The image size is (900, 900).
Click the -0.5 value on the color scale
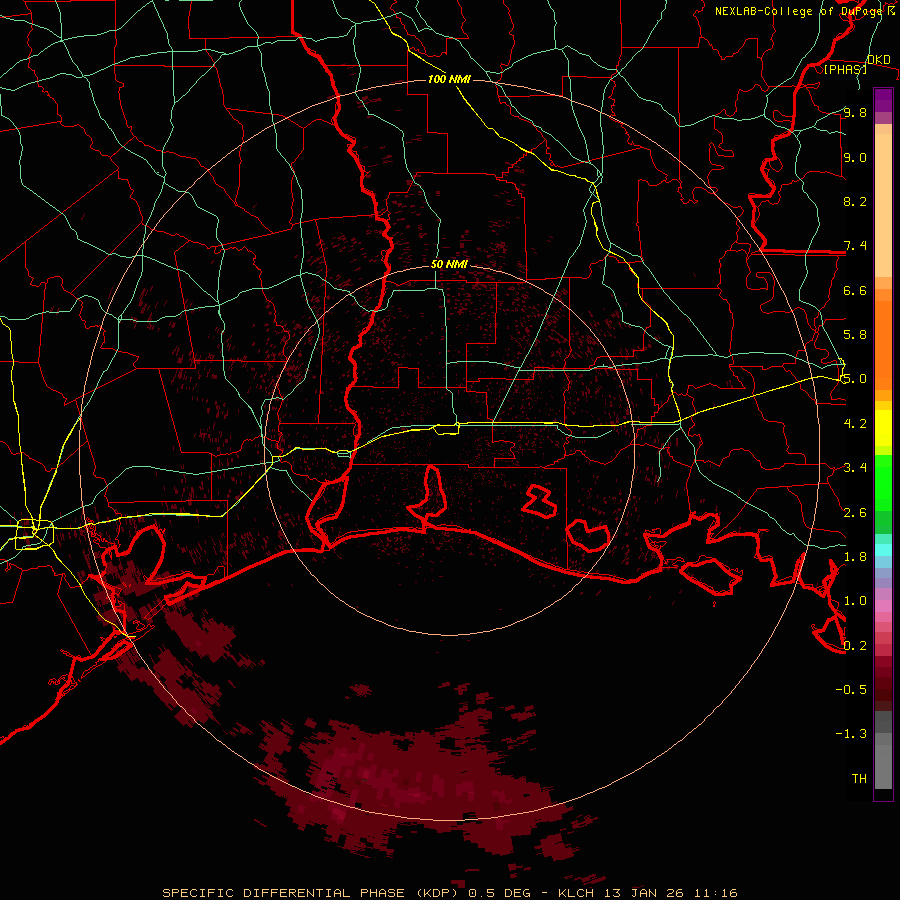point(851,690)
